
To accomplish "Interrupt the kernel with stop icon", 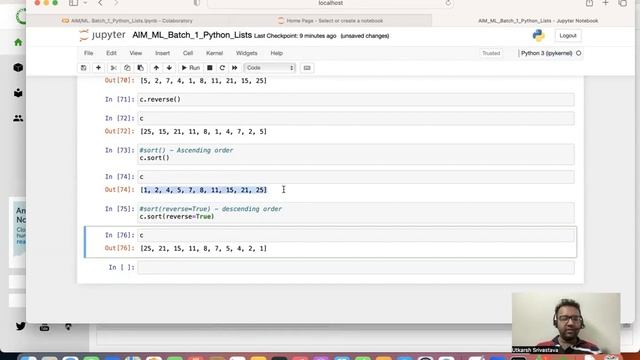I will (x=209, y=68).
